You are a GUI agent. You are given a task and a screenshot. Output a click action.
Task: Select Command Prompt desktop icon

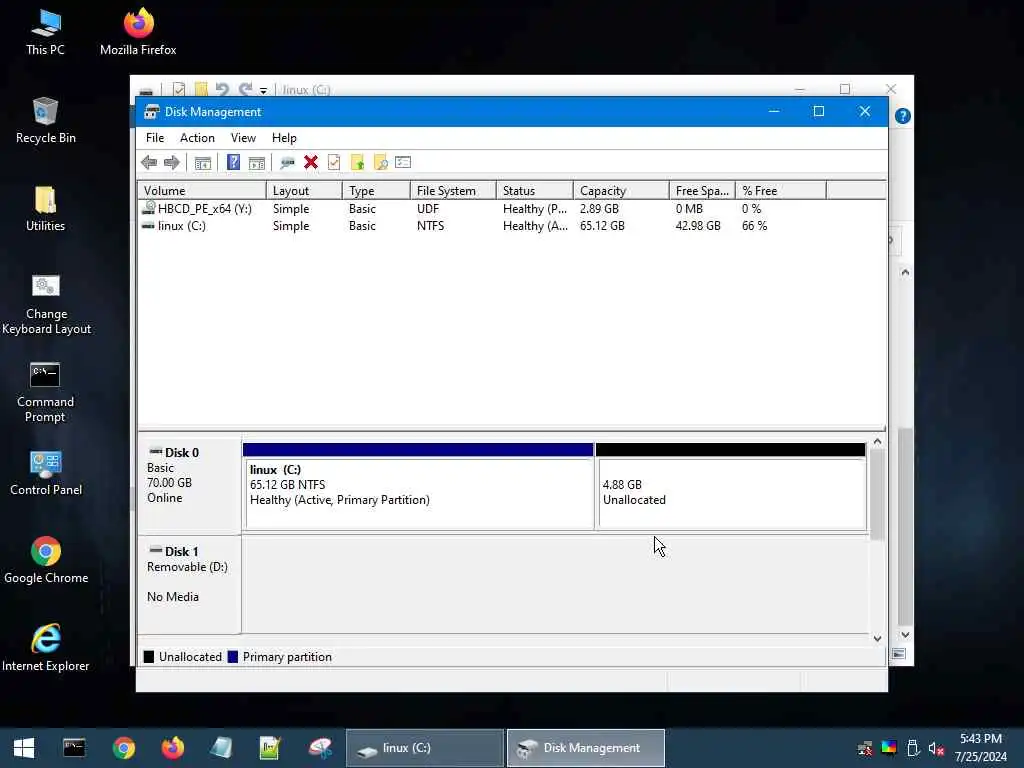(45, 392)
